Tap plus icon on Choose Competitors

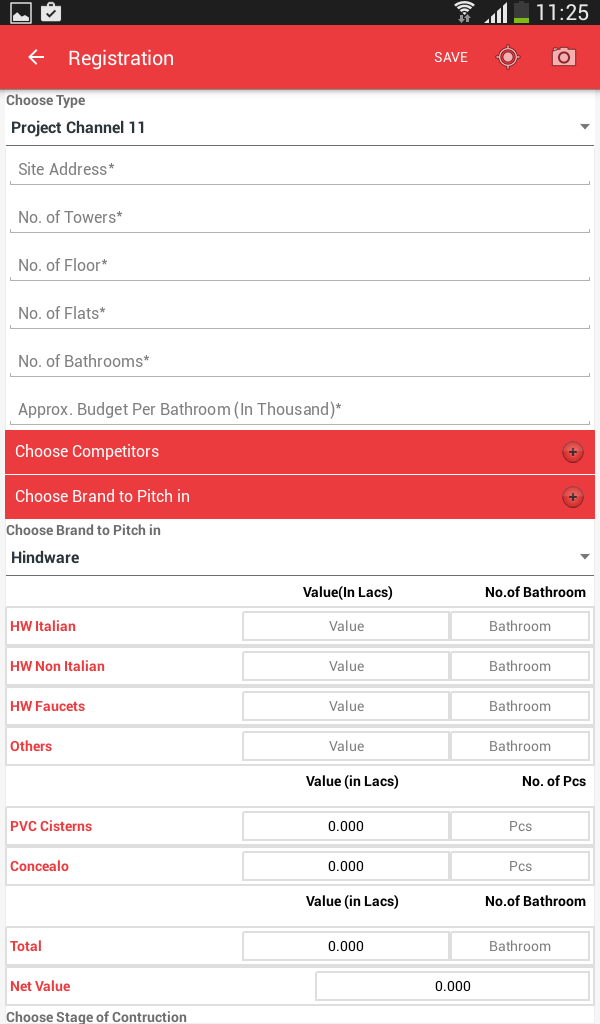(572, 452)
